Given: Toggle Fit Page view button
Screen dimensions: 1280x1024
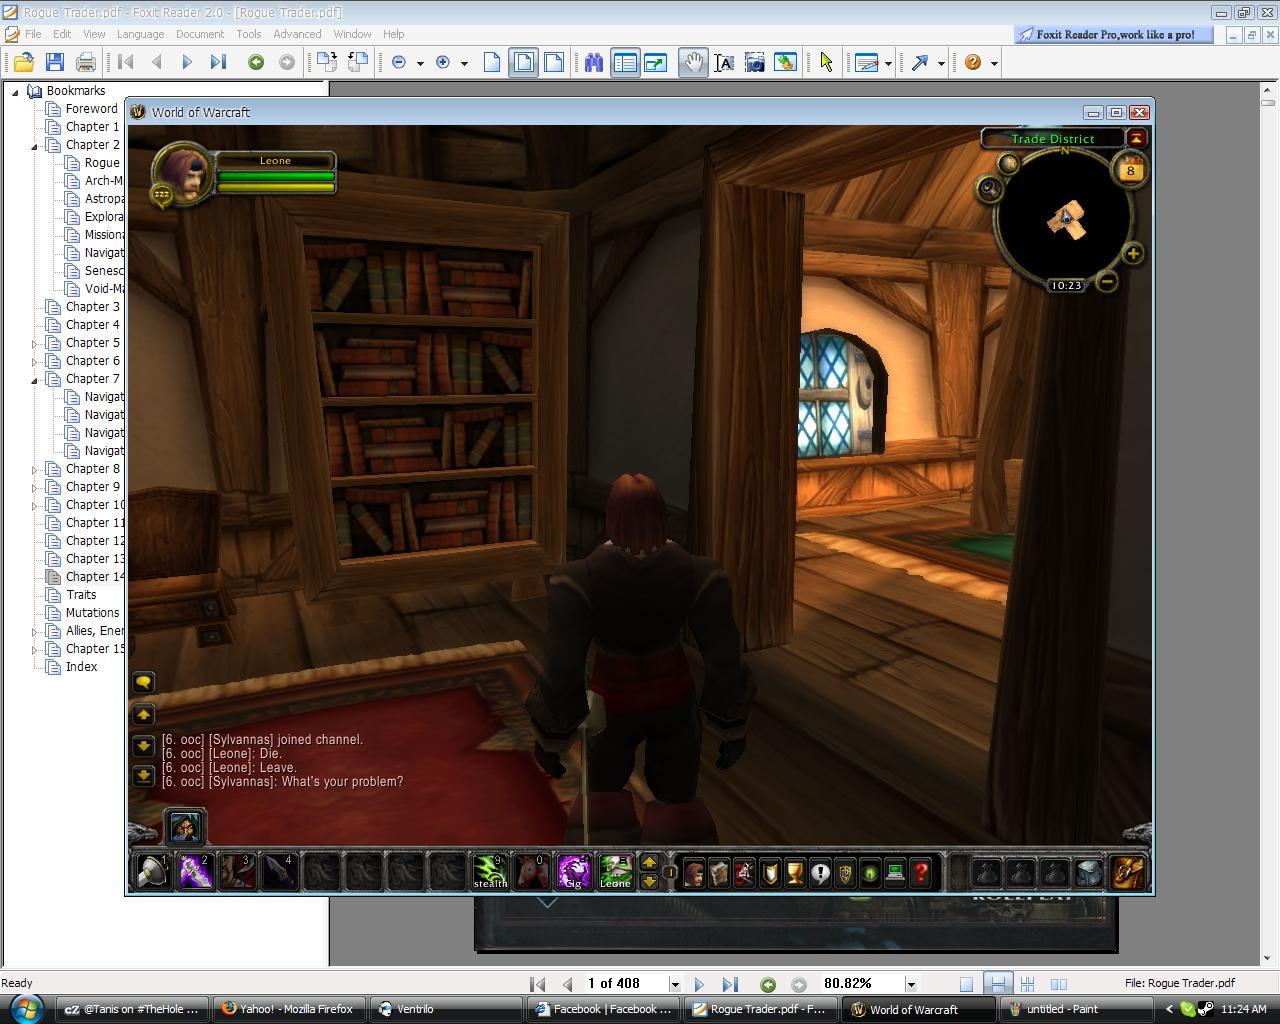Looking at the screenshot, I should pos(524,62).
